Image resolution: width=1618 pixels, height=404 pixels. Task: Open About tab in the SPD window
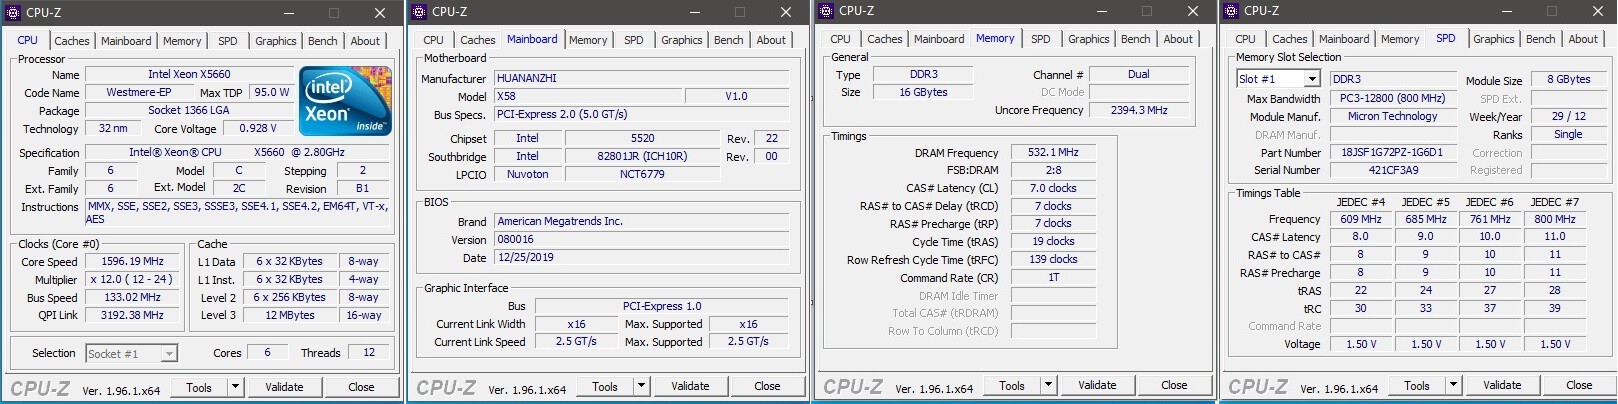pyautogui.click(x=1583, y=39)
